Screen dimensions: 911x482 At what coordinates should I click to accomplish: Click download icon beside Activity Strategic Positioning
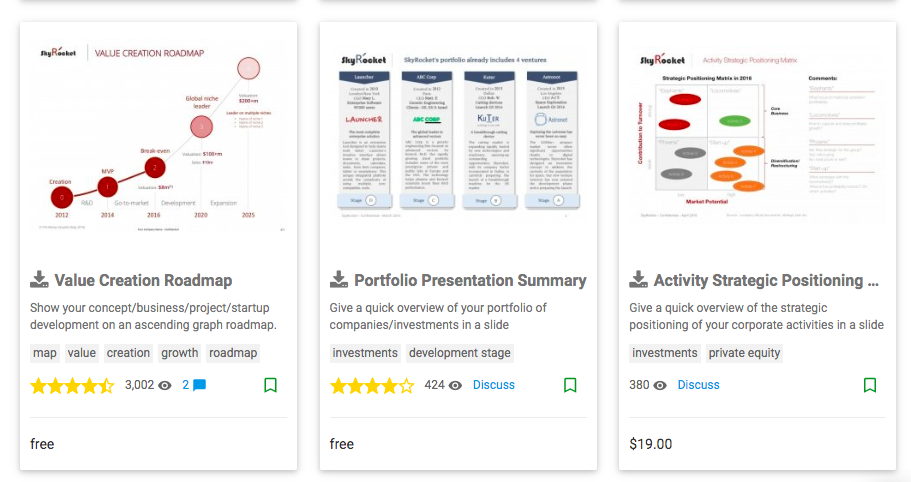click(639, 279)
